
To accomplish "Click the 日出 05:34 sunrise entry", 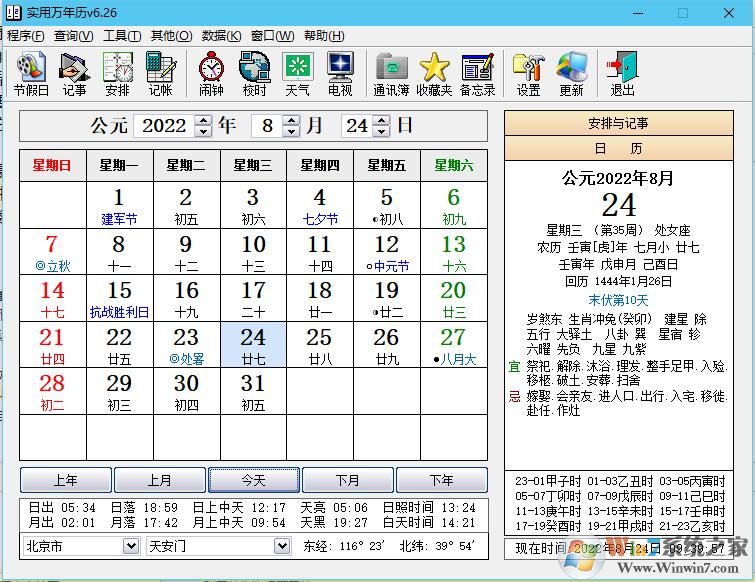I will pyautogui.click(x=62, y=507).
